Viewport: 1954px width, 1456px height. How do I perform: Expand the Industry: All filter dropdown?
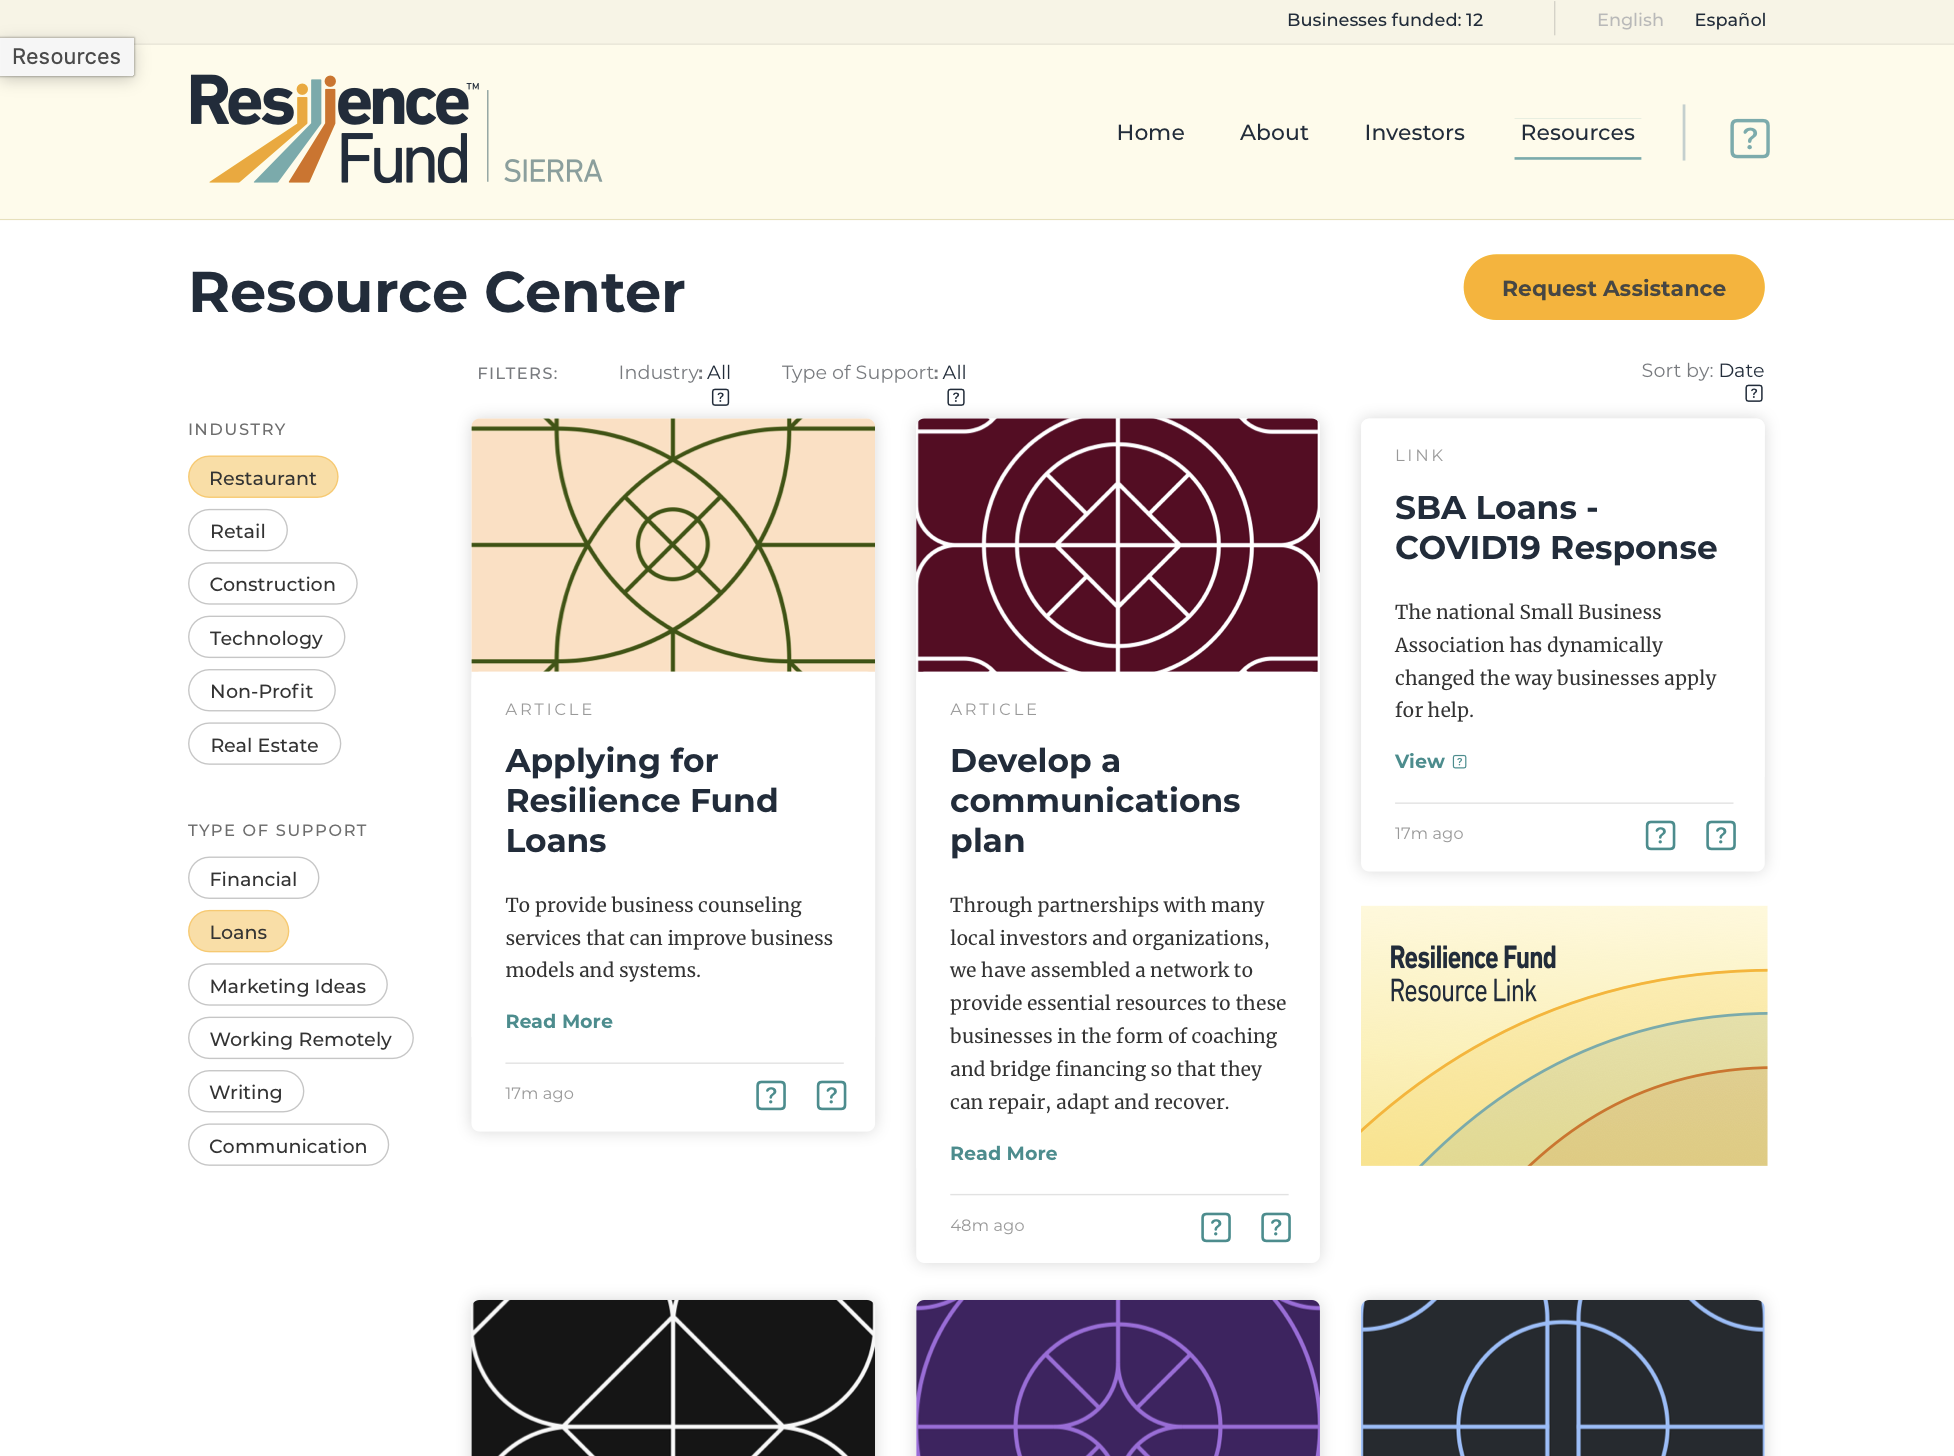(x=675, y=373)
